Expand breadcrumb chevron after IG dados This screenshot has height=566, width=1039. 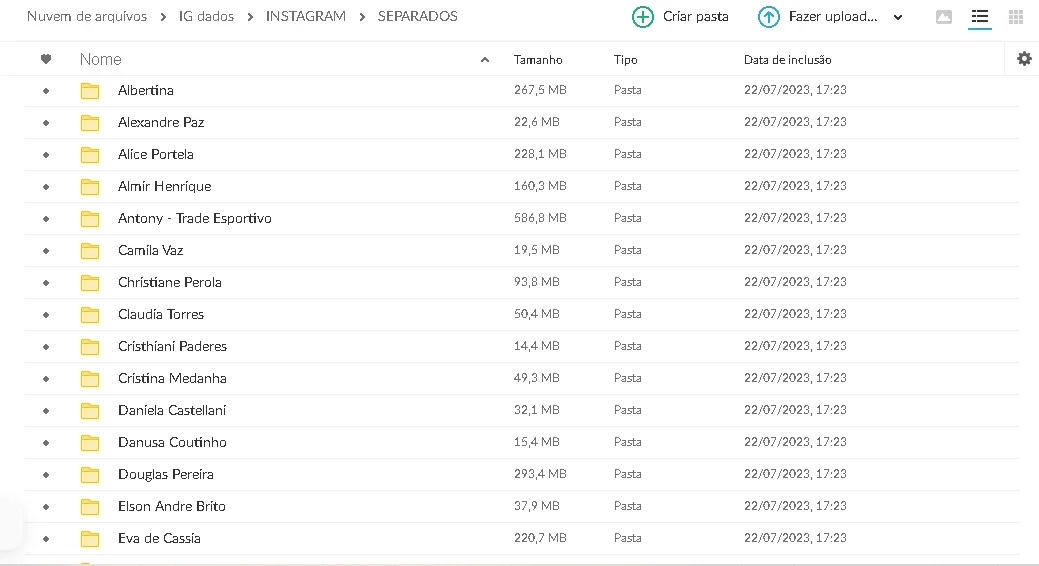(250, 17)
